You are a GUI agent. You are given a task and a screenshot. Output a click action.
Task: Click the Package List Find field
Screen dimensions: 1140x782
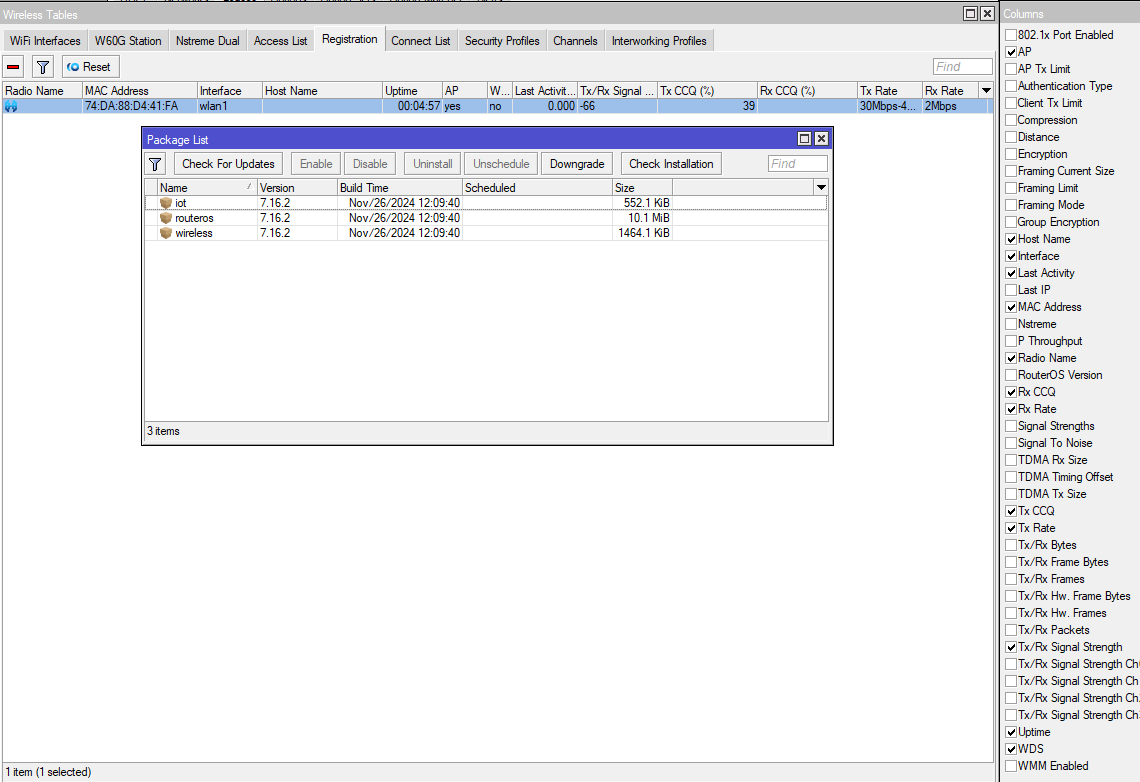(797, 164)
